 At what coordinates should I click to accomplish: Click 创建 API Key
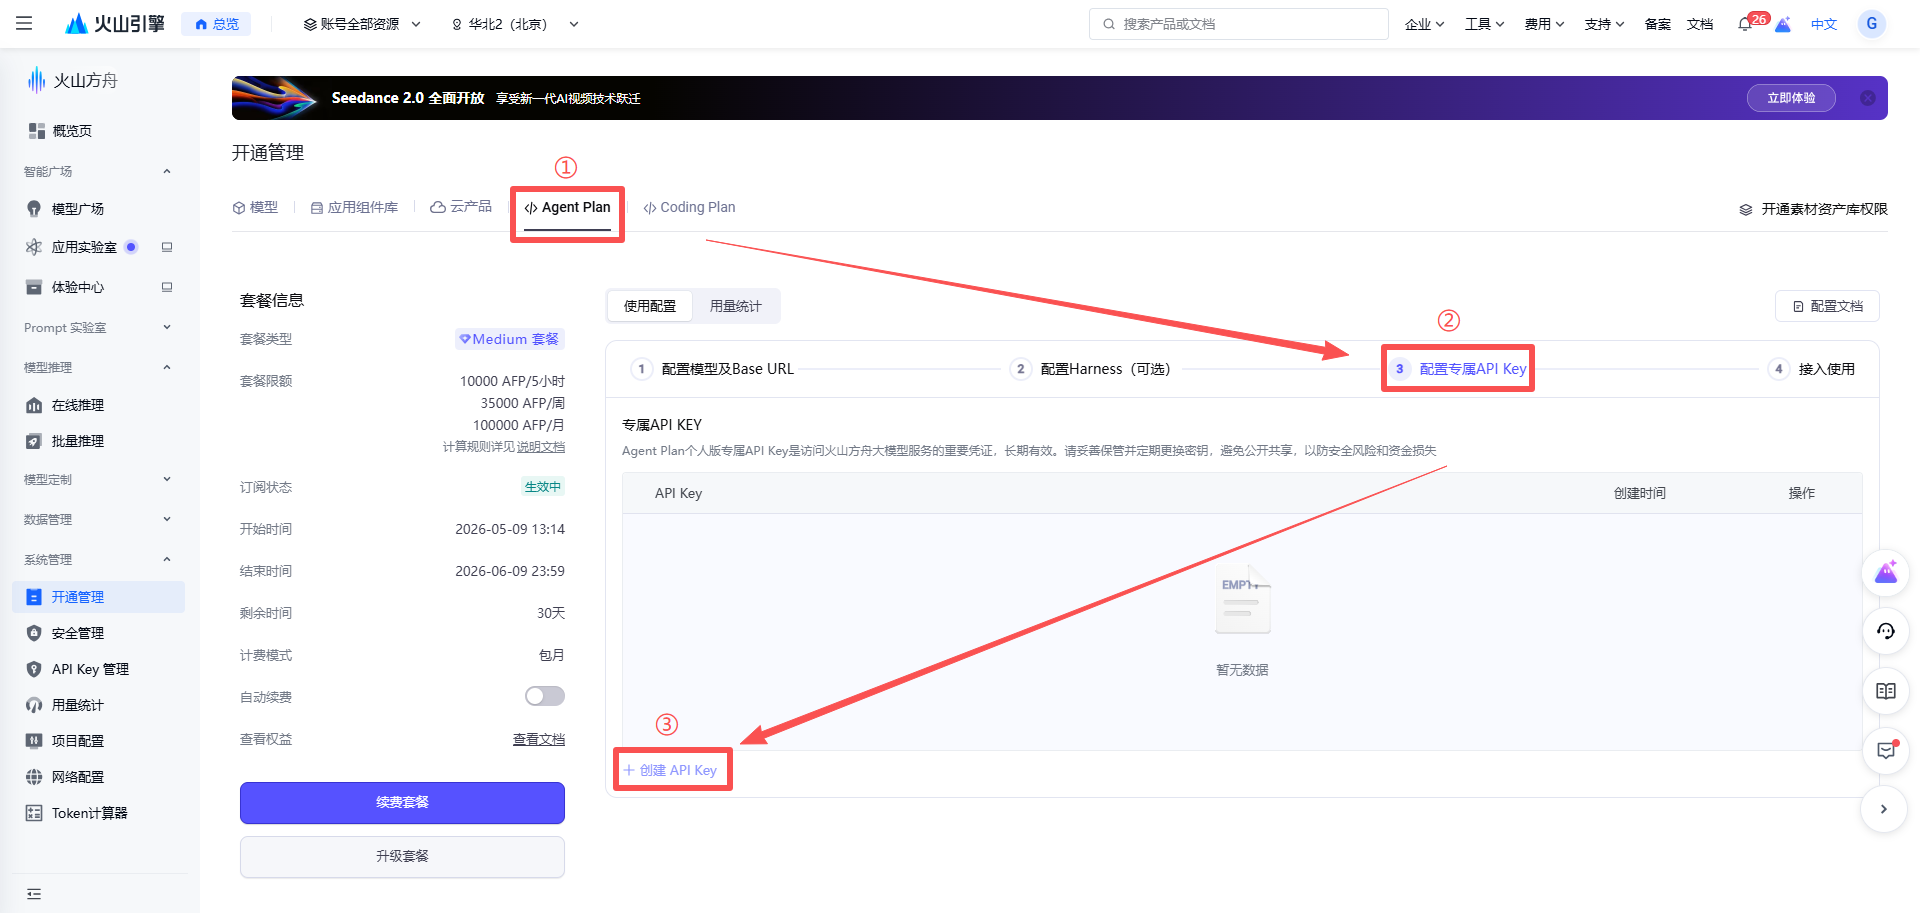(671, 770)
